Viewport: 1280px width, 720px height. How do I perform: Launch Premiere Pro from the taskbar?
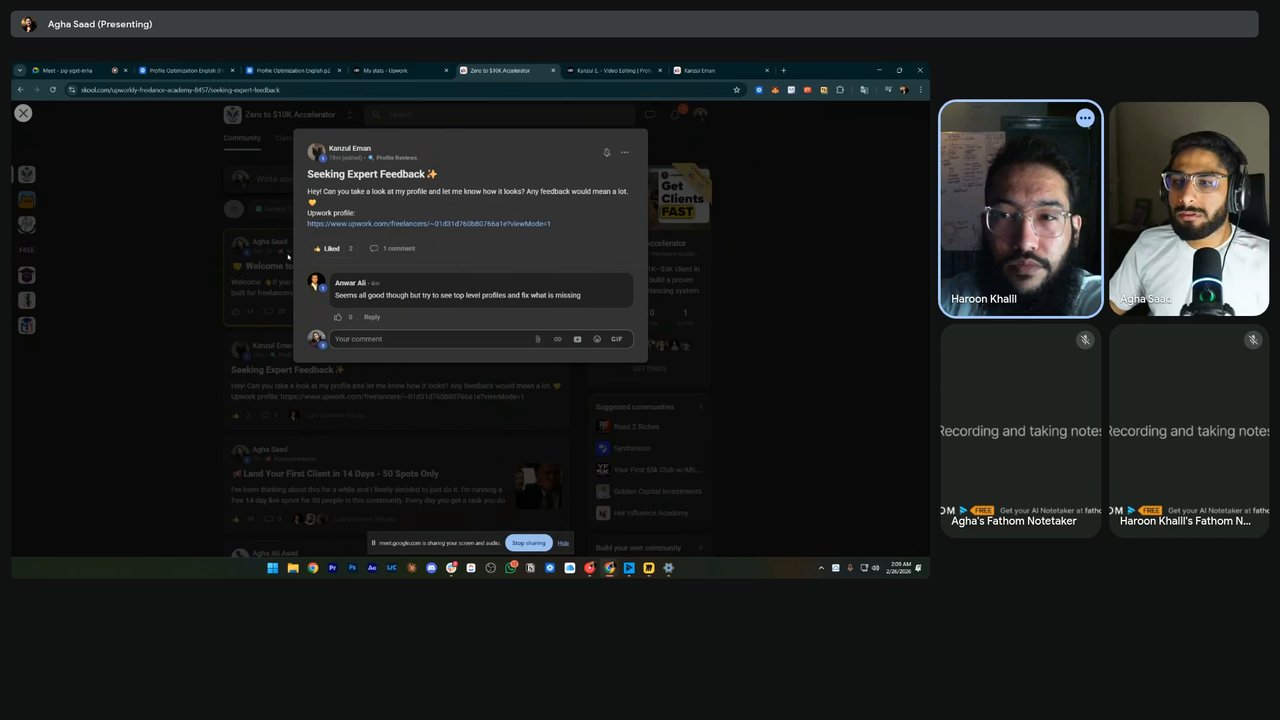333,568
